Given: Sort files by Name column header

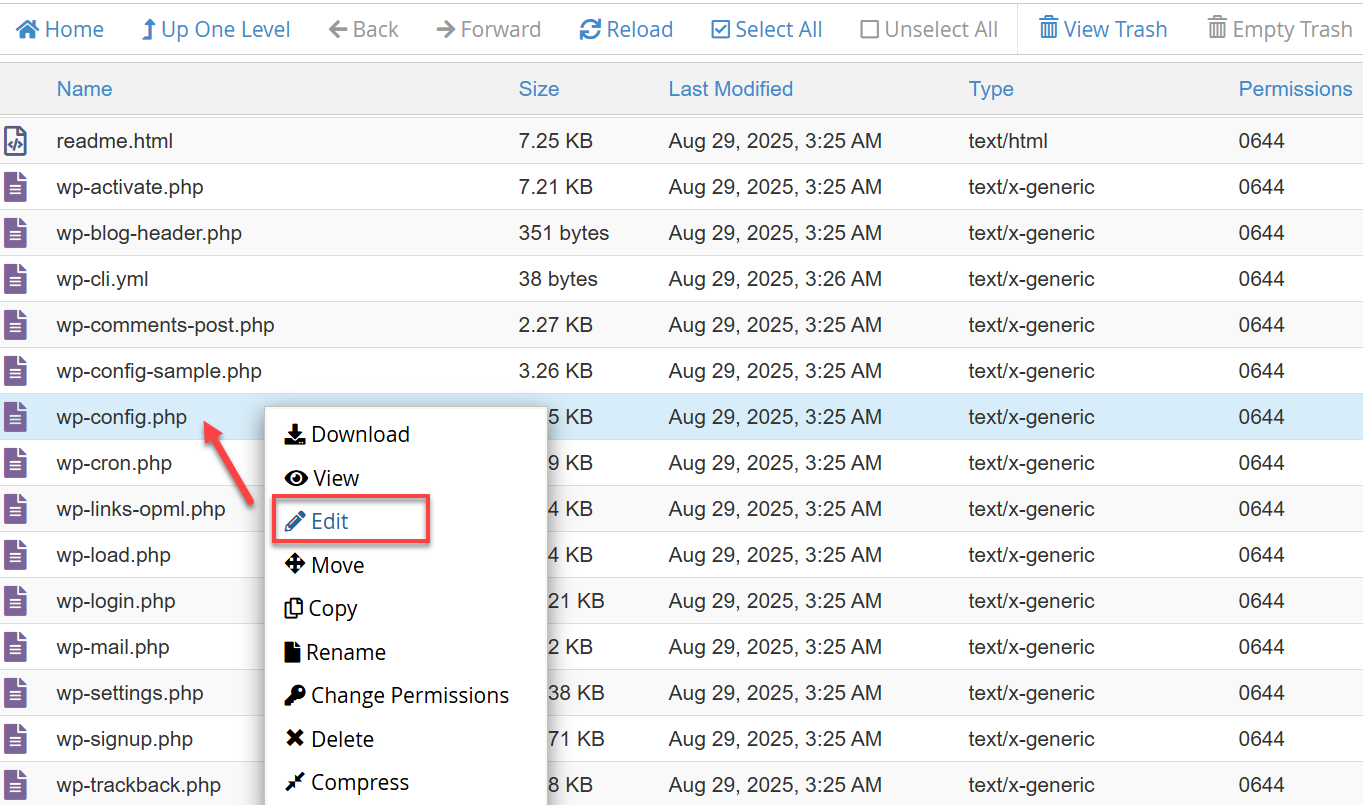Looking at the screenshot, I should (x=84, y=89).
